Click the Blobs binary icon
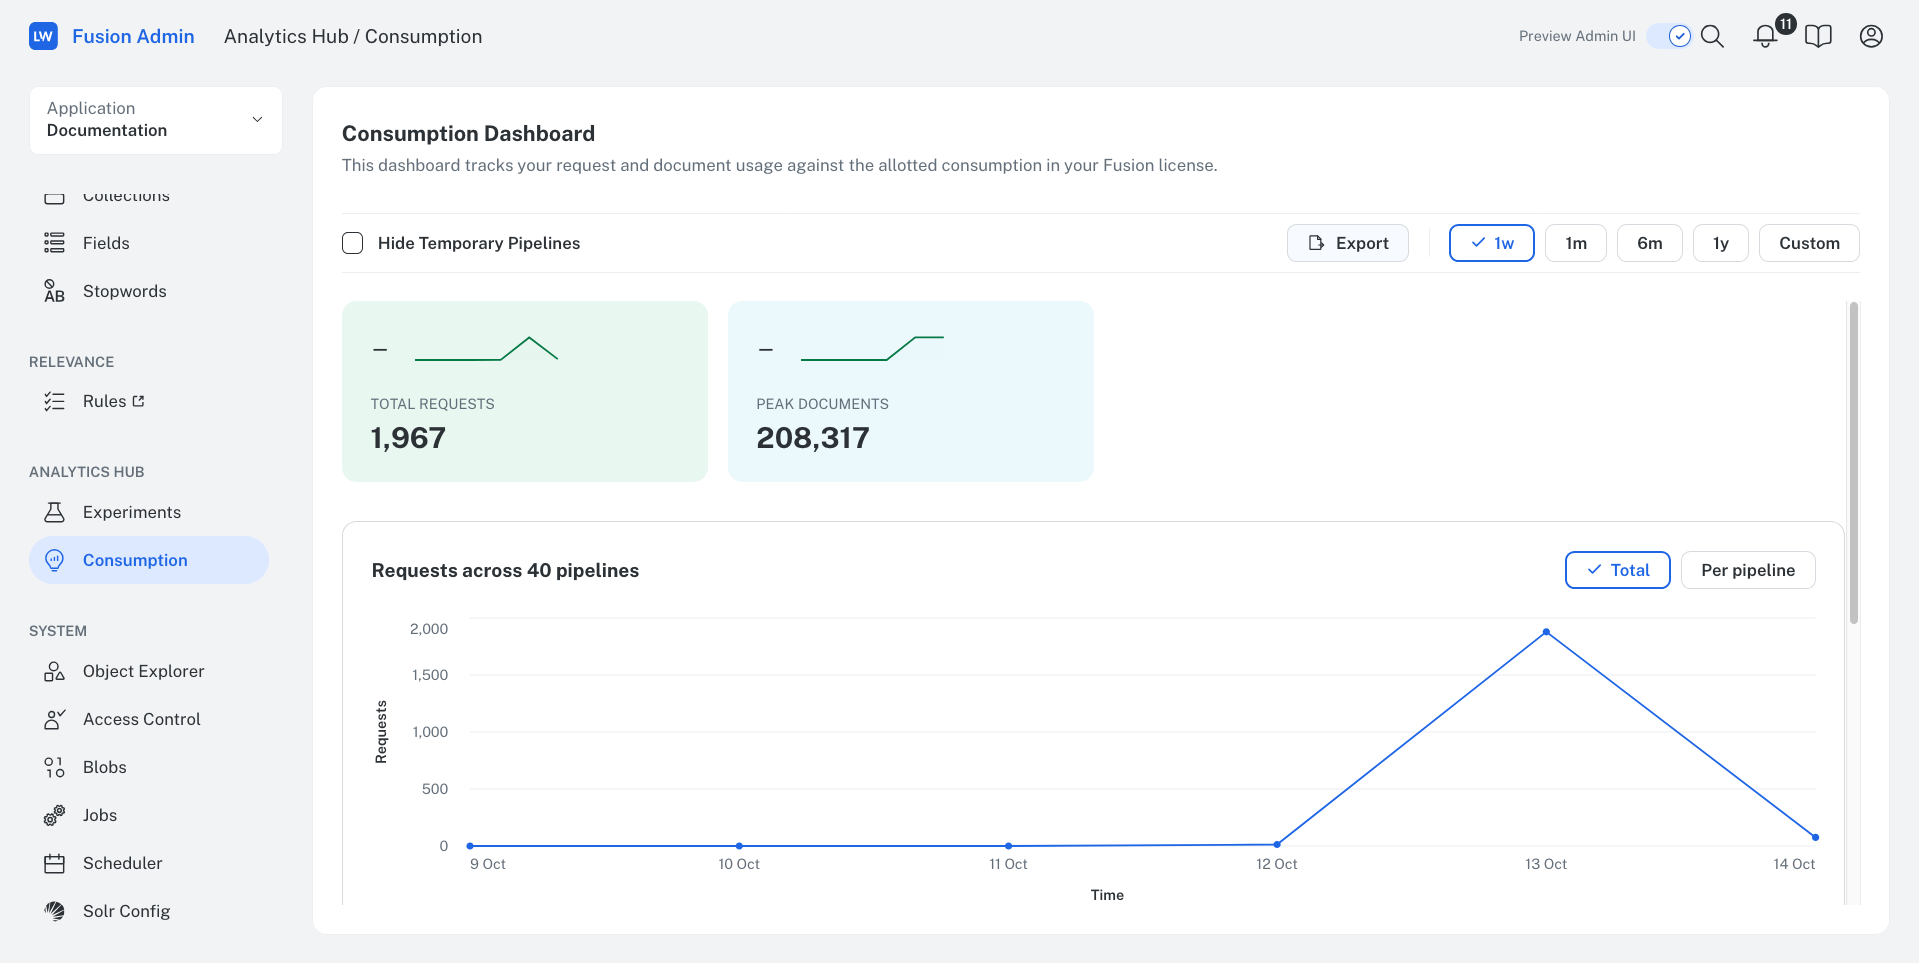Screen dimensions: 1920x963 (x=54, y=767)
